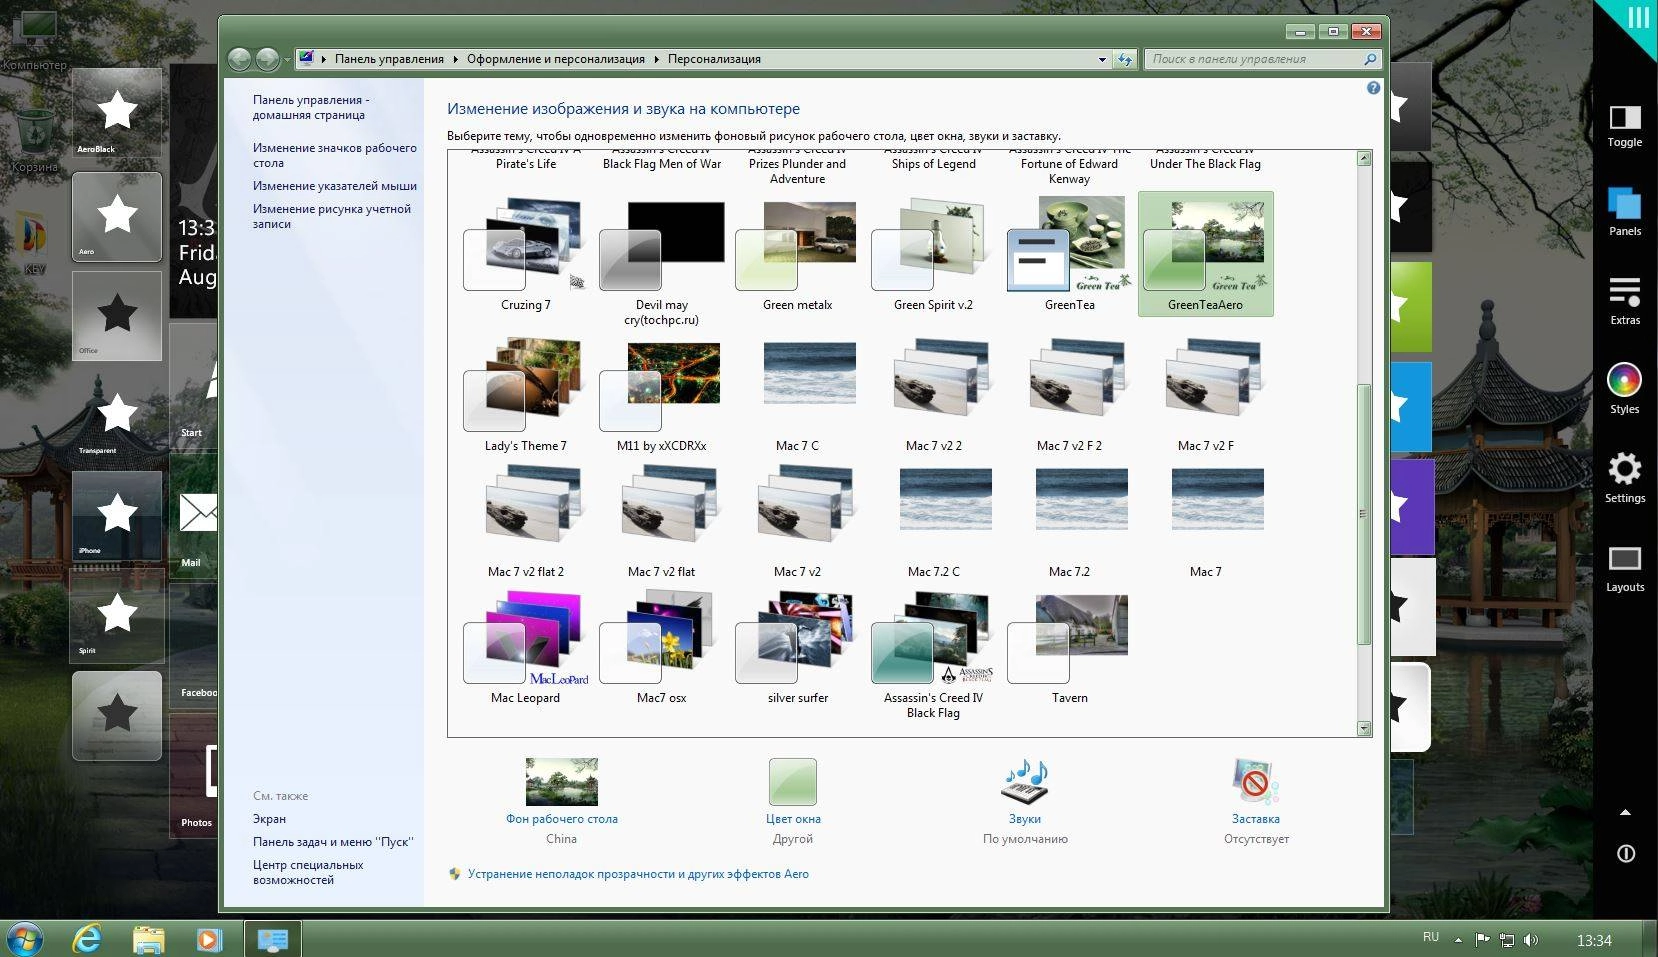
Task: Select the Assassin's Creed IV Black Flag theme
Action: pyautogui.click(x=933, y=654)
